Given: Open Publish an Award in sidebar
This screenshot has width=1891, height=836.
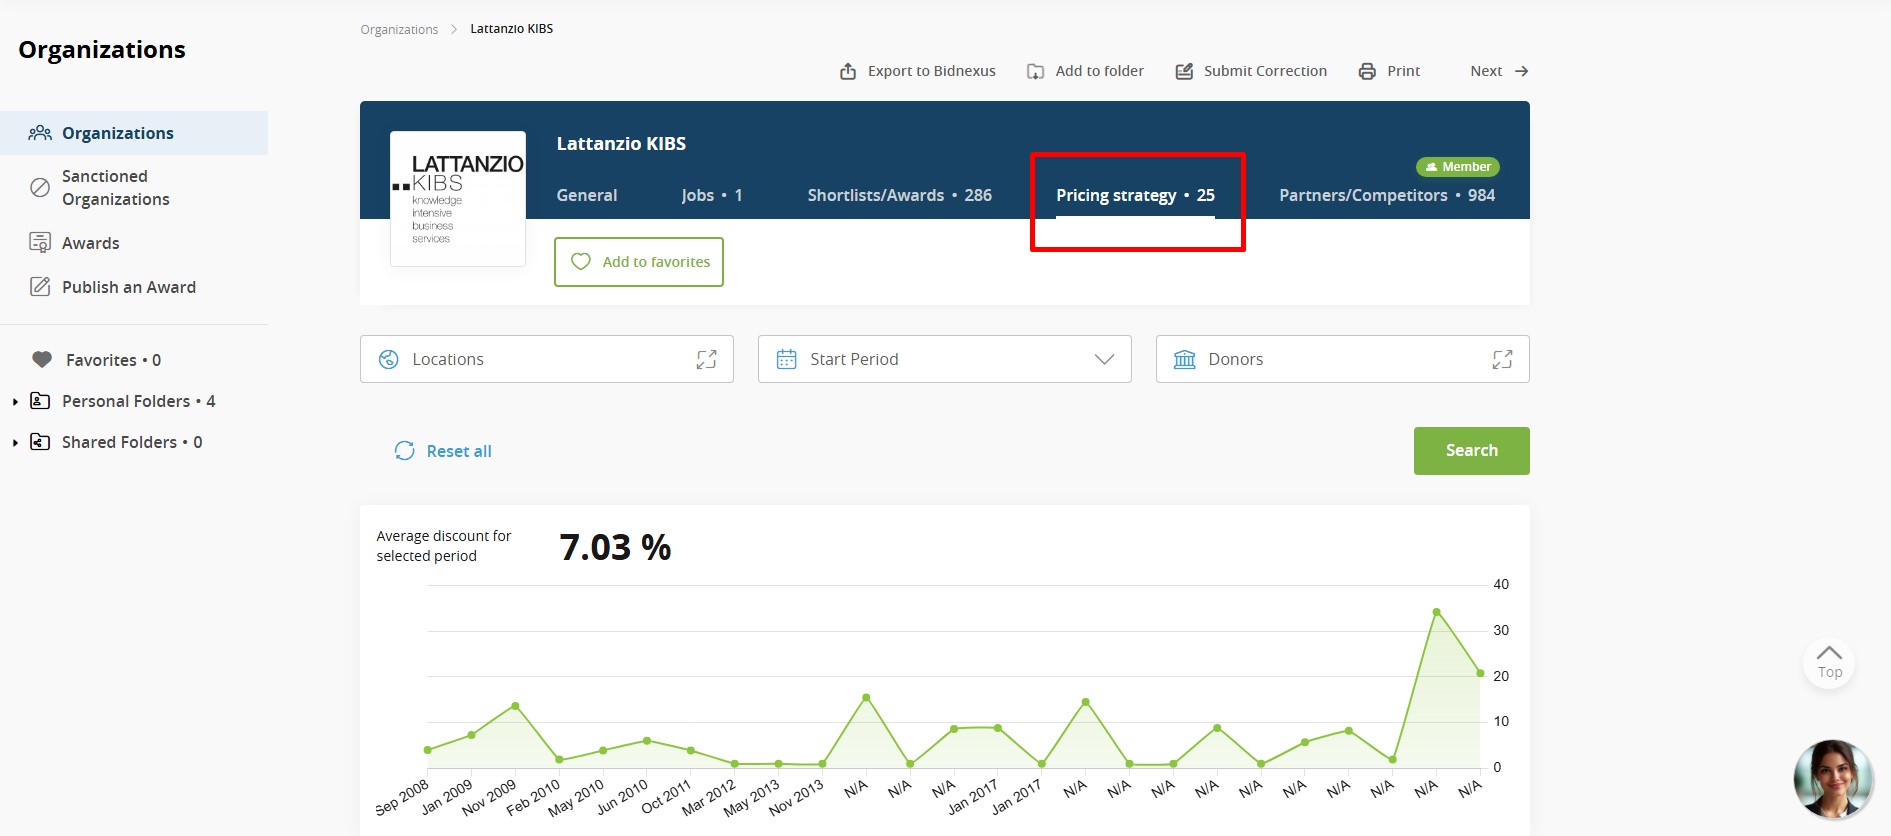Looking at the screenshot, I should [128, 287].
